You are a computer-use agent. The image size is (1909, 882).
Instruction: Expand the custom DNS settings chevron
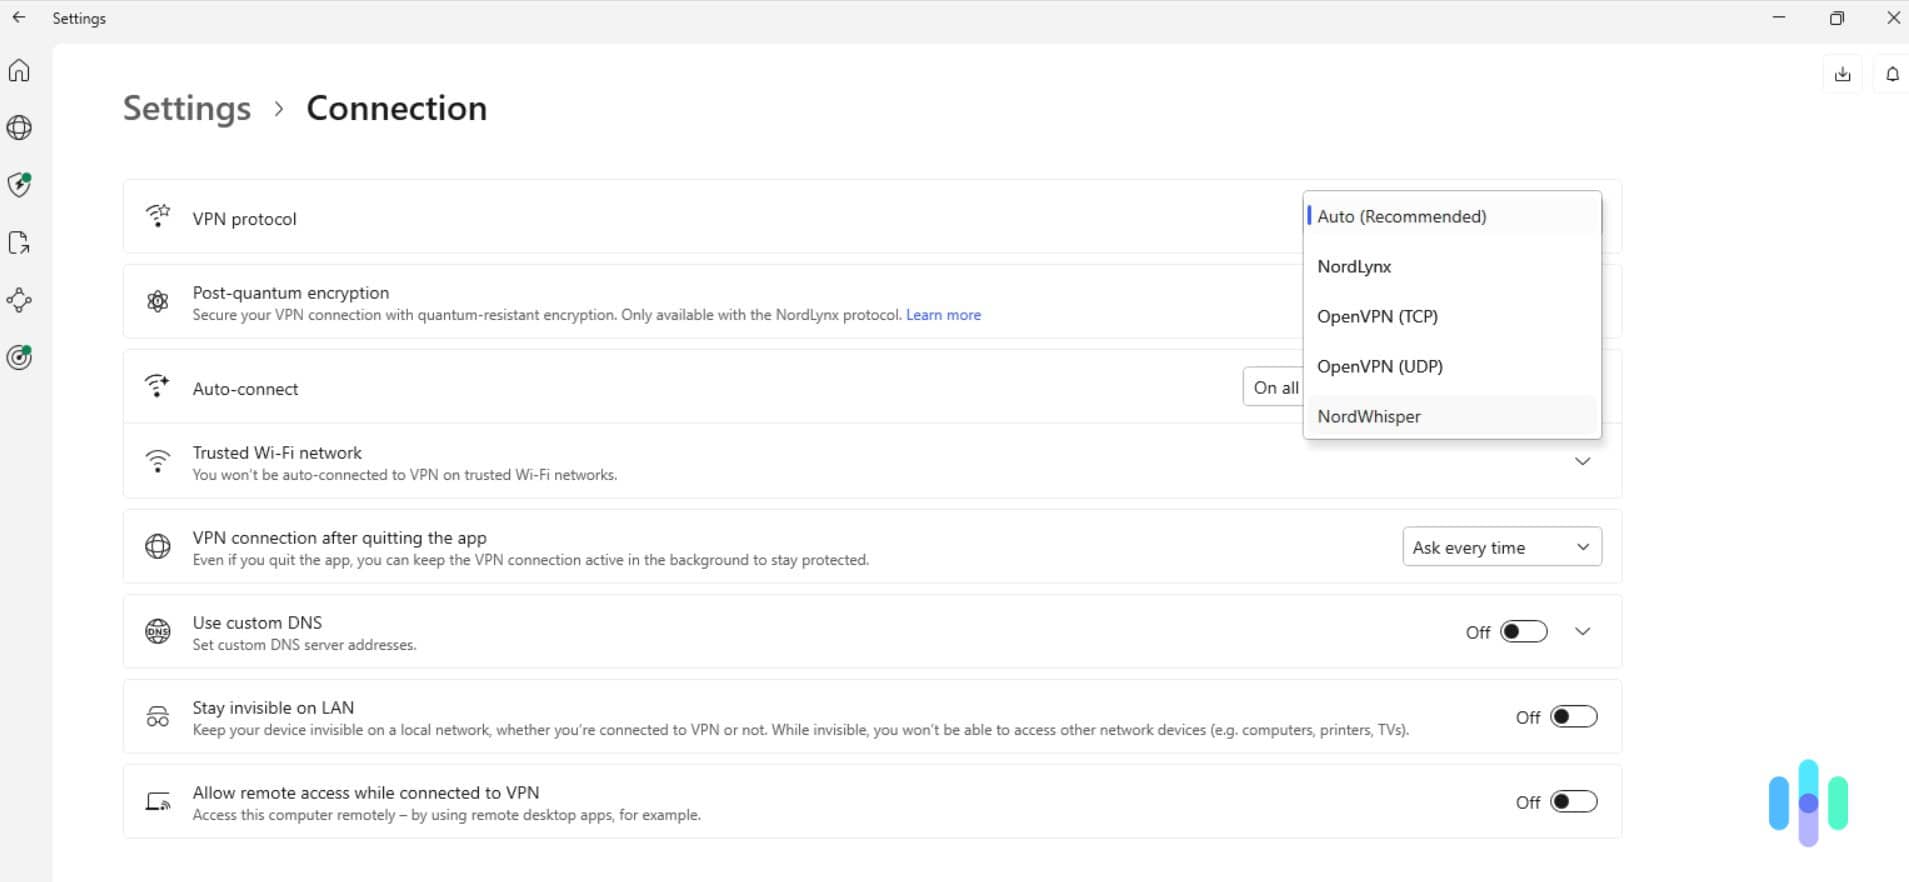(x=1582, y=632)
